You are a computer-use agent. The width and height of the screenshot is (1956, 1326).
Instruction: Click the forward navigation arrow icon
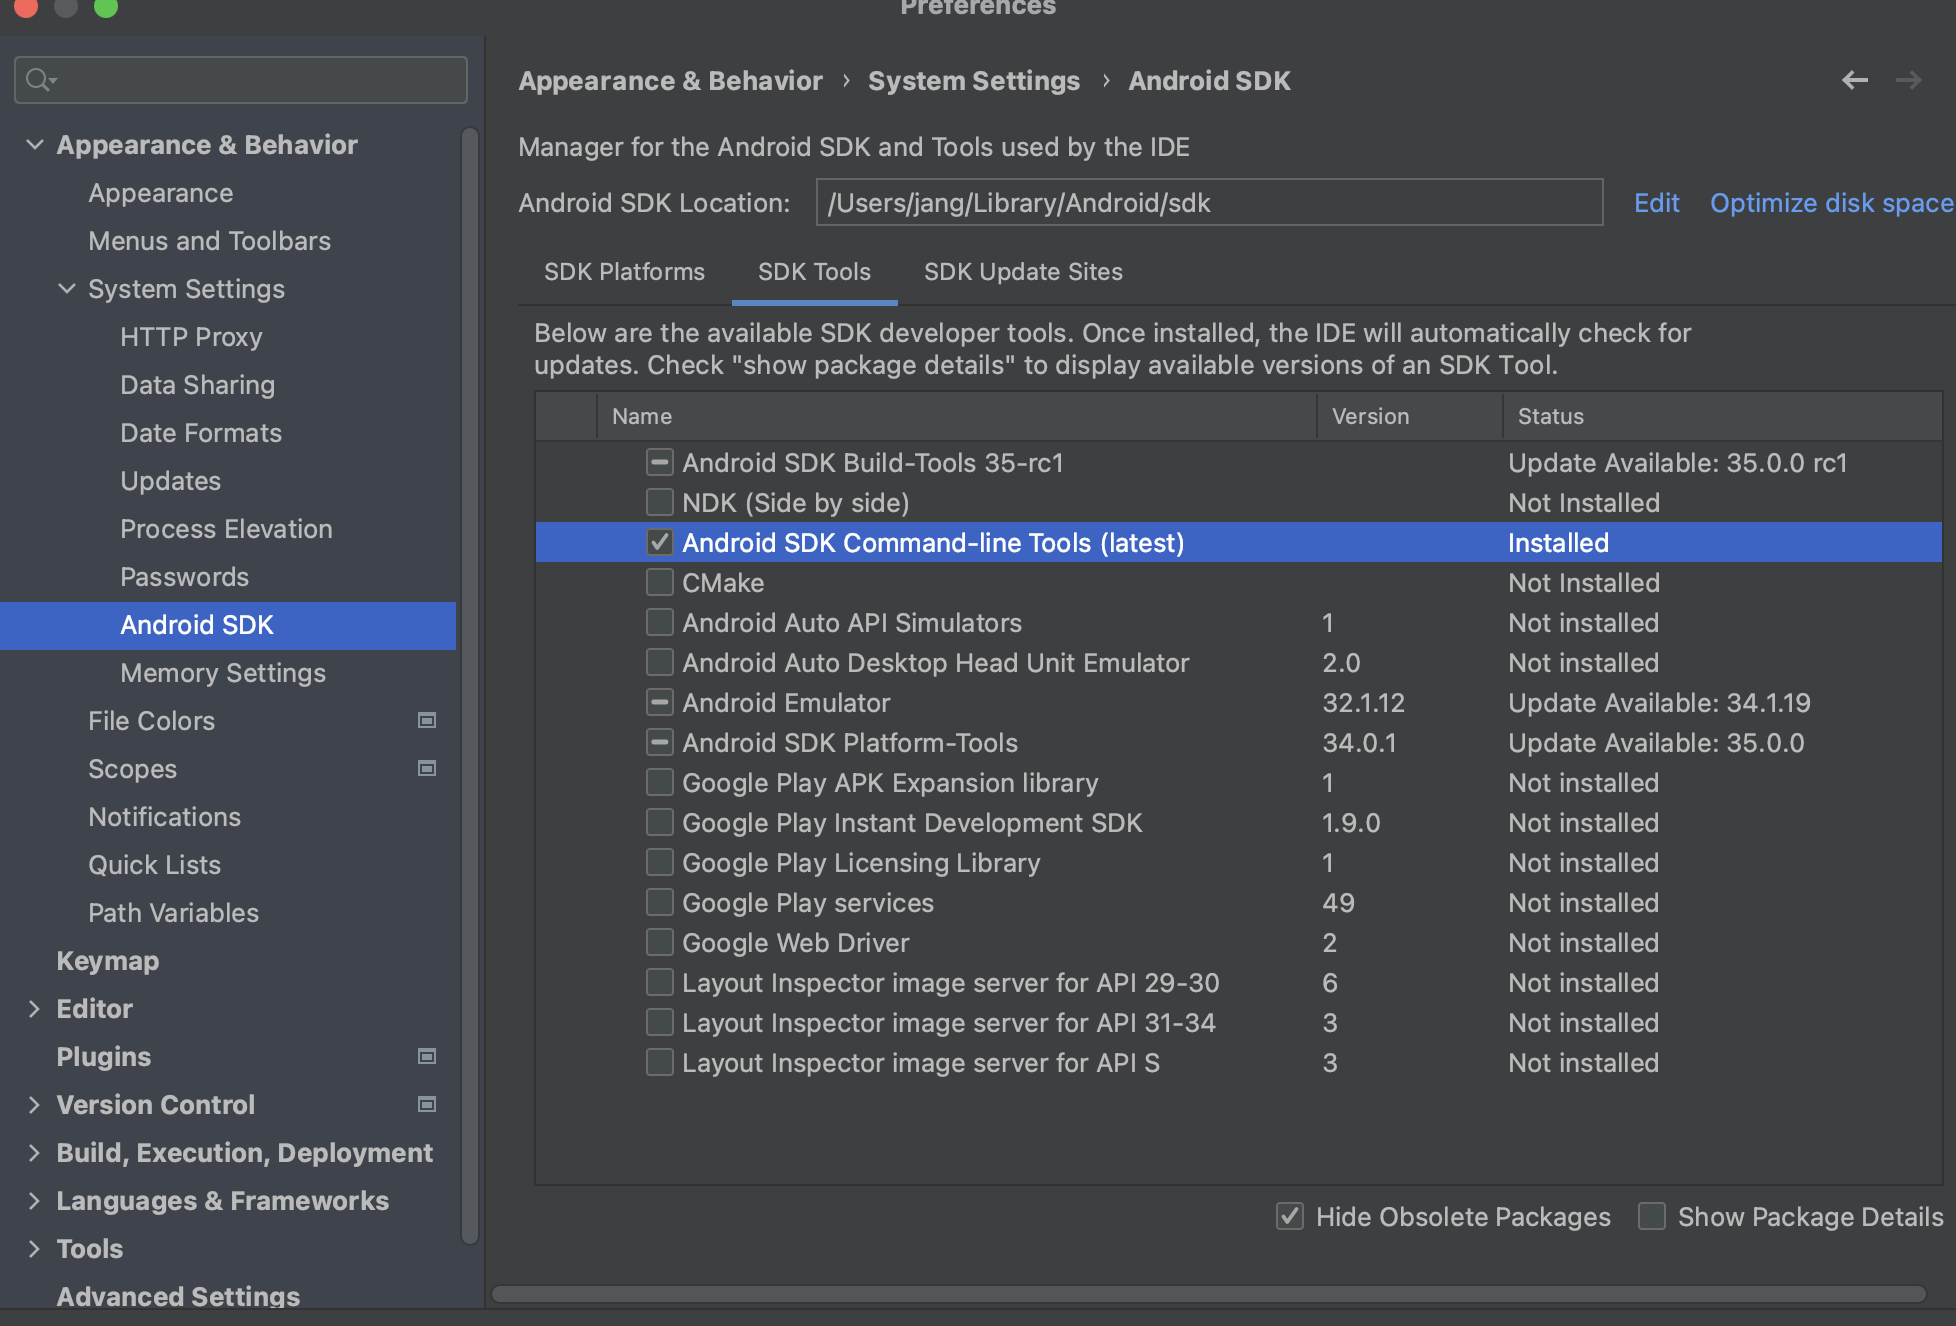click(x=1908, y=81)
